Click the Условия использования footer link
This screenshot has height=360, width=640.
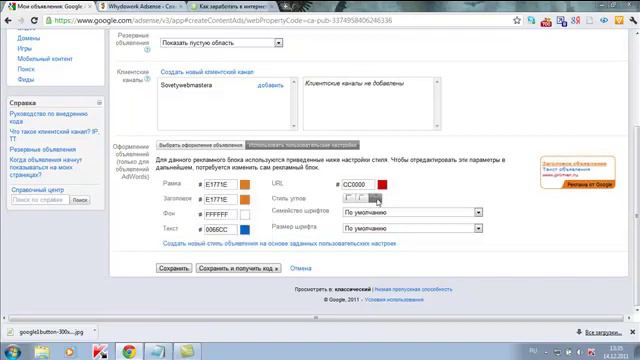pos(394,300)
